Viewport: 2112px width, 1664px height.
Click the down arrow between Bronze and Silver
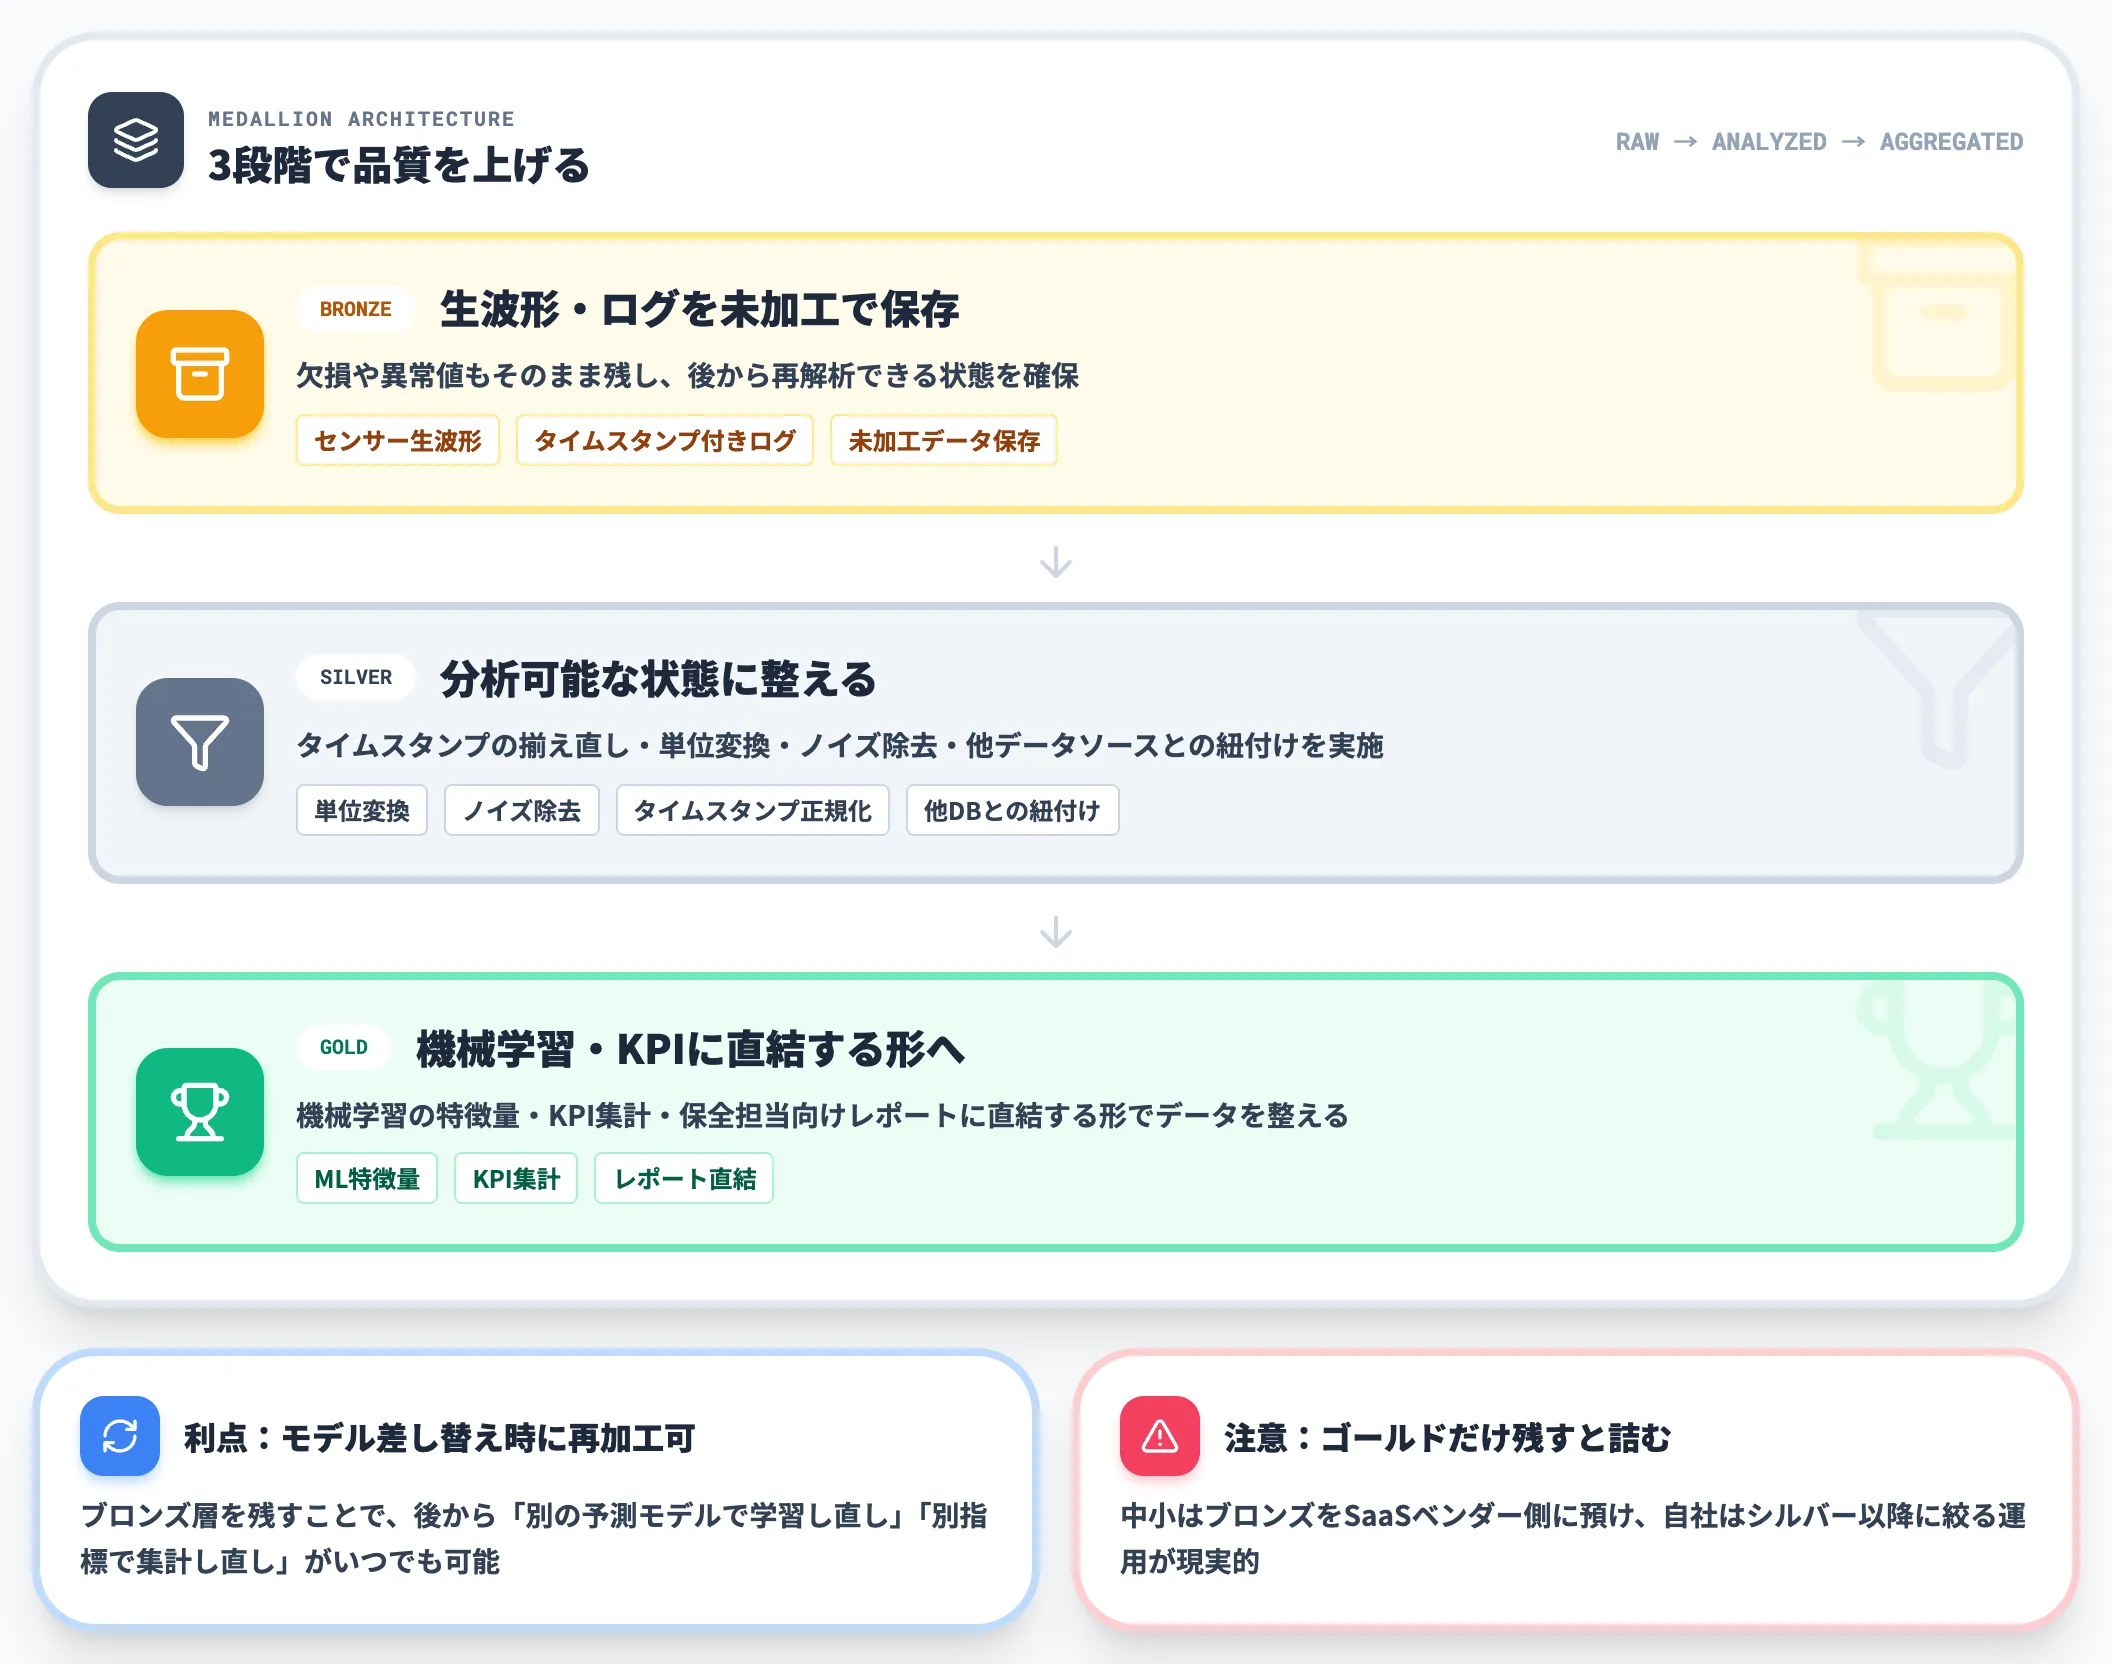click(x=1056, y=562)
